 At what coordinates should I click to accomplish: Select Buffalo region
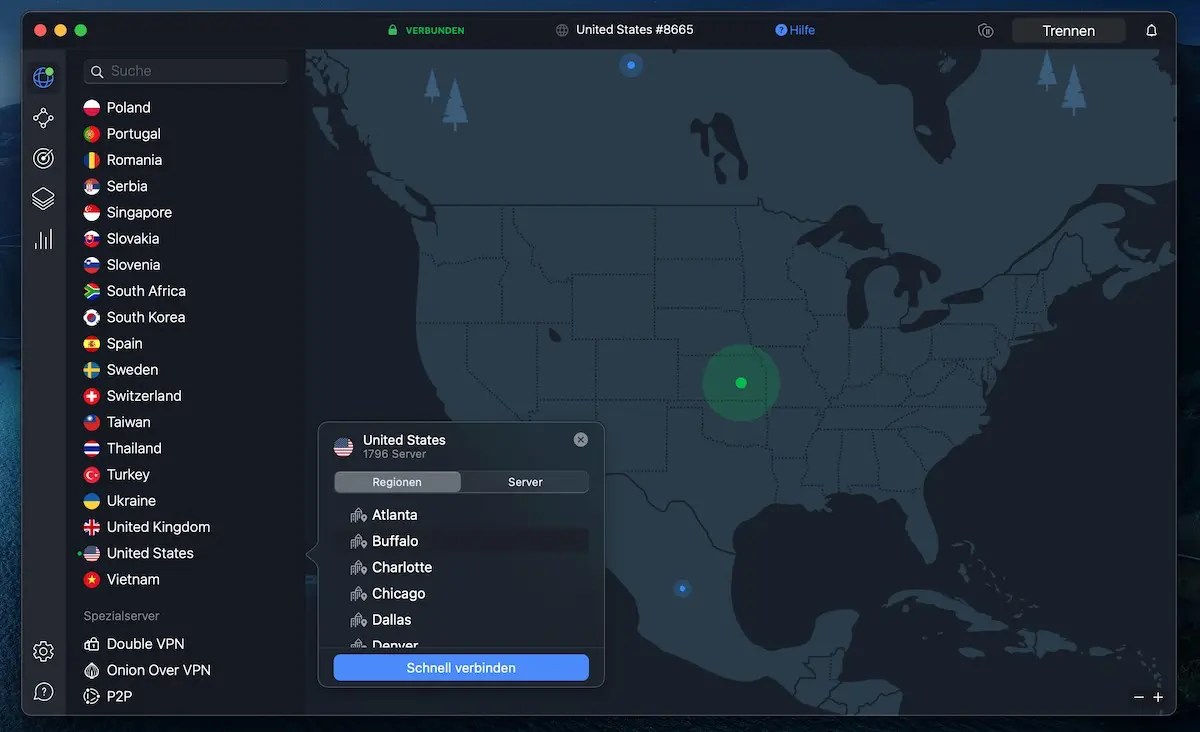click(x=461, y=541)
